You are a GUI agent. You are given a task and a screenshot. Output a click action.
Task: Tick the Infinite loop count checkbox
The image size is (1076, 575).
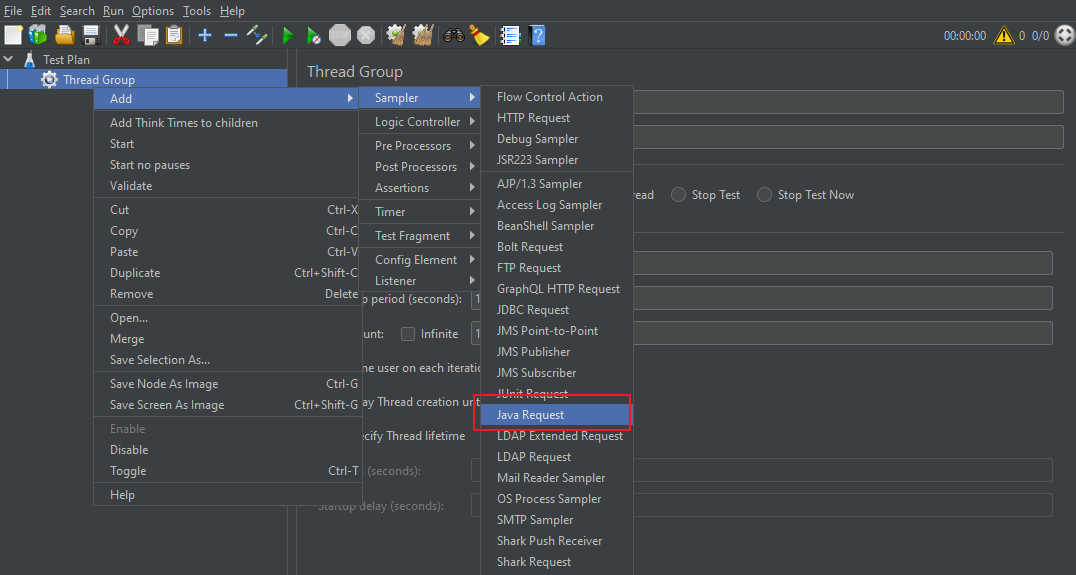point(408,334)
